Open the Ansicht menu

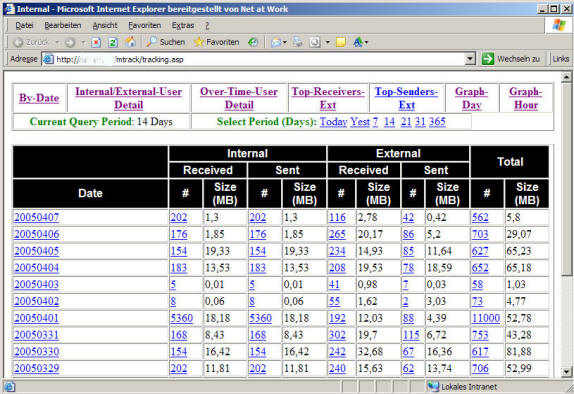[105, 25]
